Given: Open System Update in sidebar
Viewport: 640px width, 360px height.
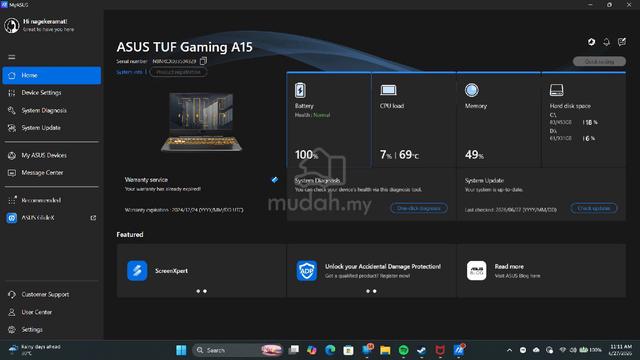Looking at the screenshot, I should 51,128.
